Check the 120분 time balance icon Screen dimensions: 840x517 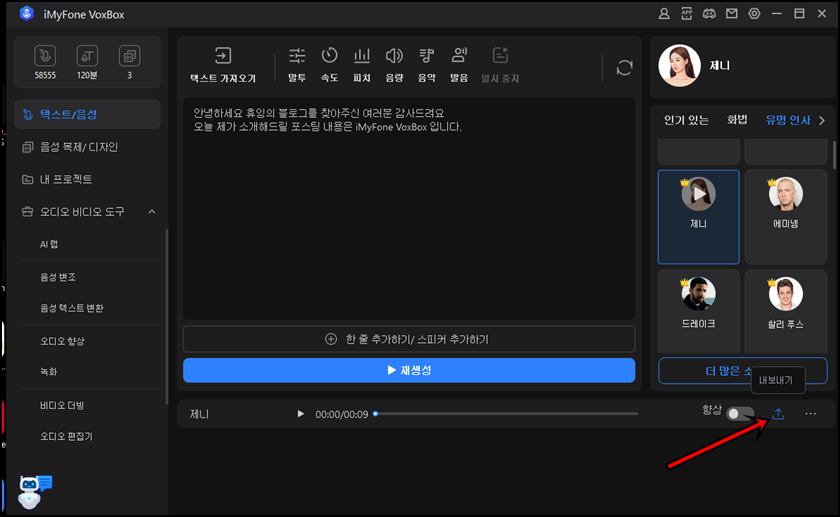87,56
